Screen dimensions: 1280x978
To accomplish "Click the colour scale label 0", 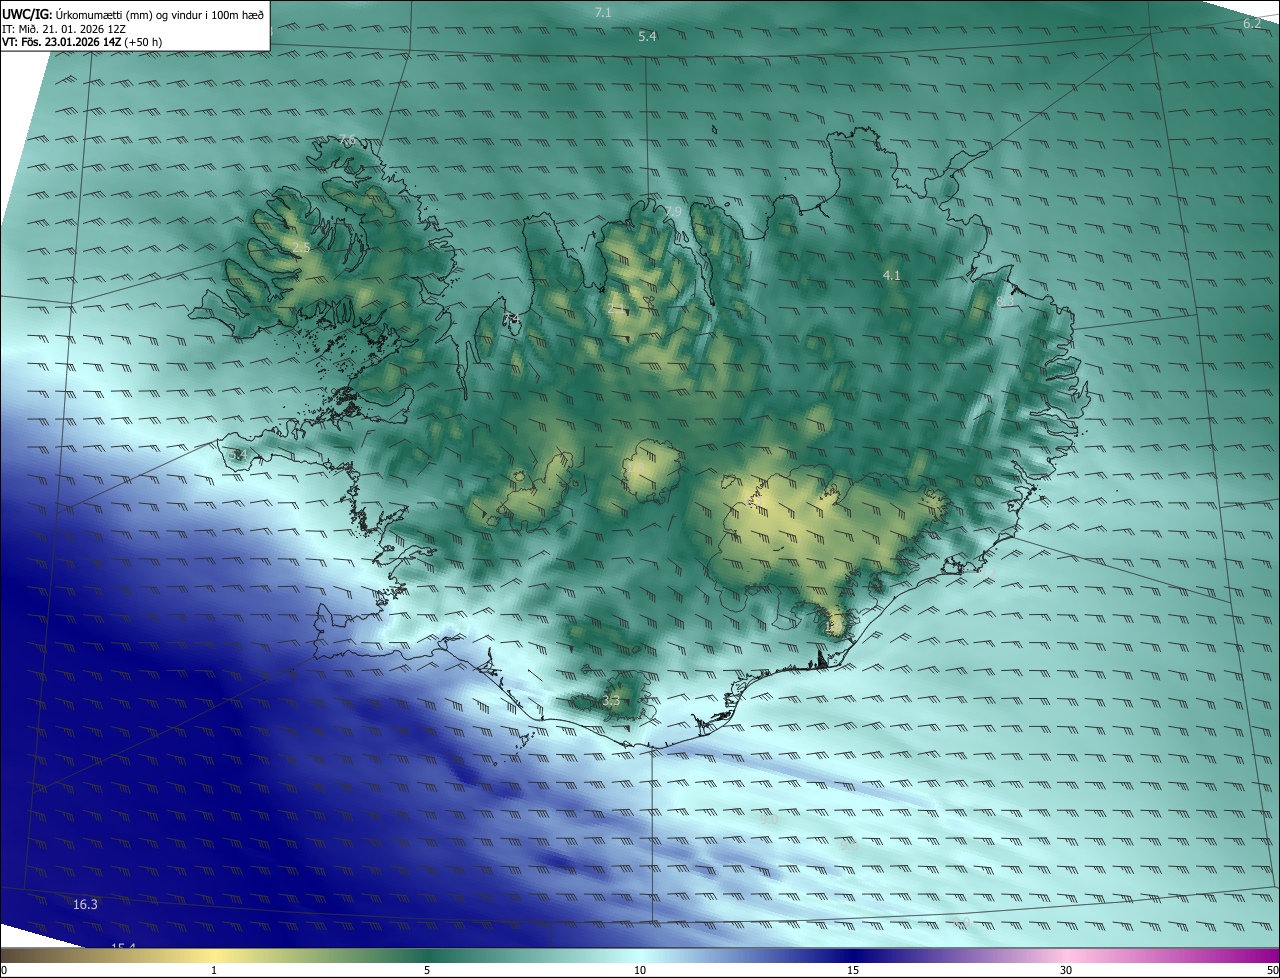I will point(4,970).
